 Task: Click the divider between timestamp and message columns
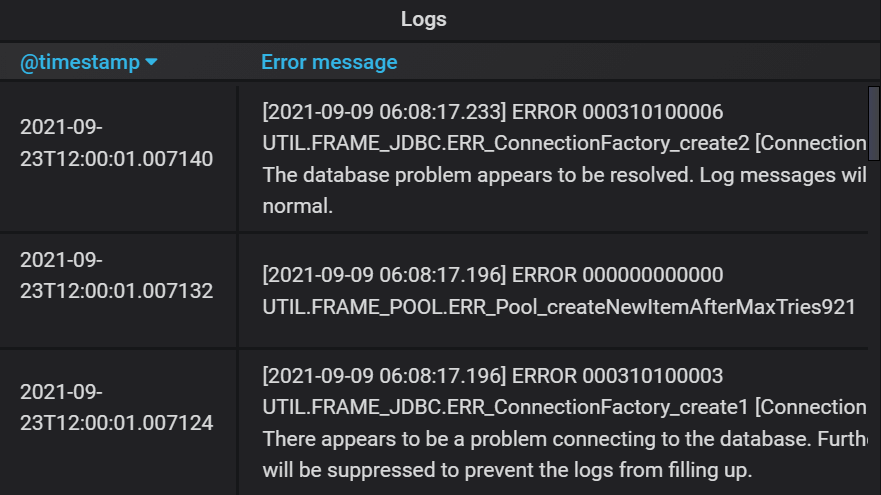pyautogui.click(x=238, y=289)
